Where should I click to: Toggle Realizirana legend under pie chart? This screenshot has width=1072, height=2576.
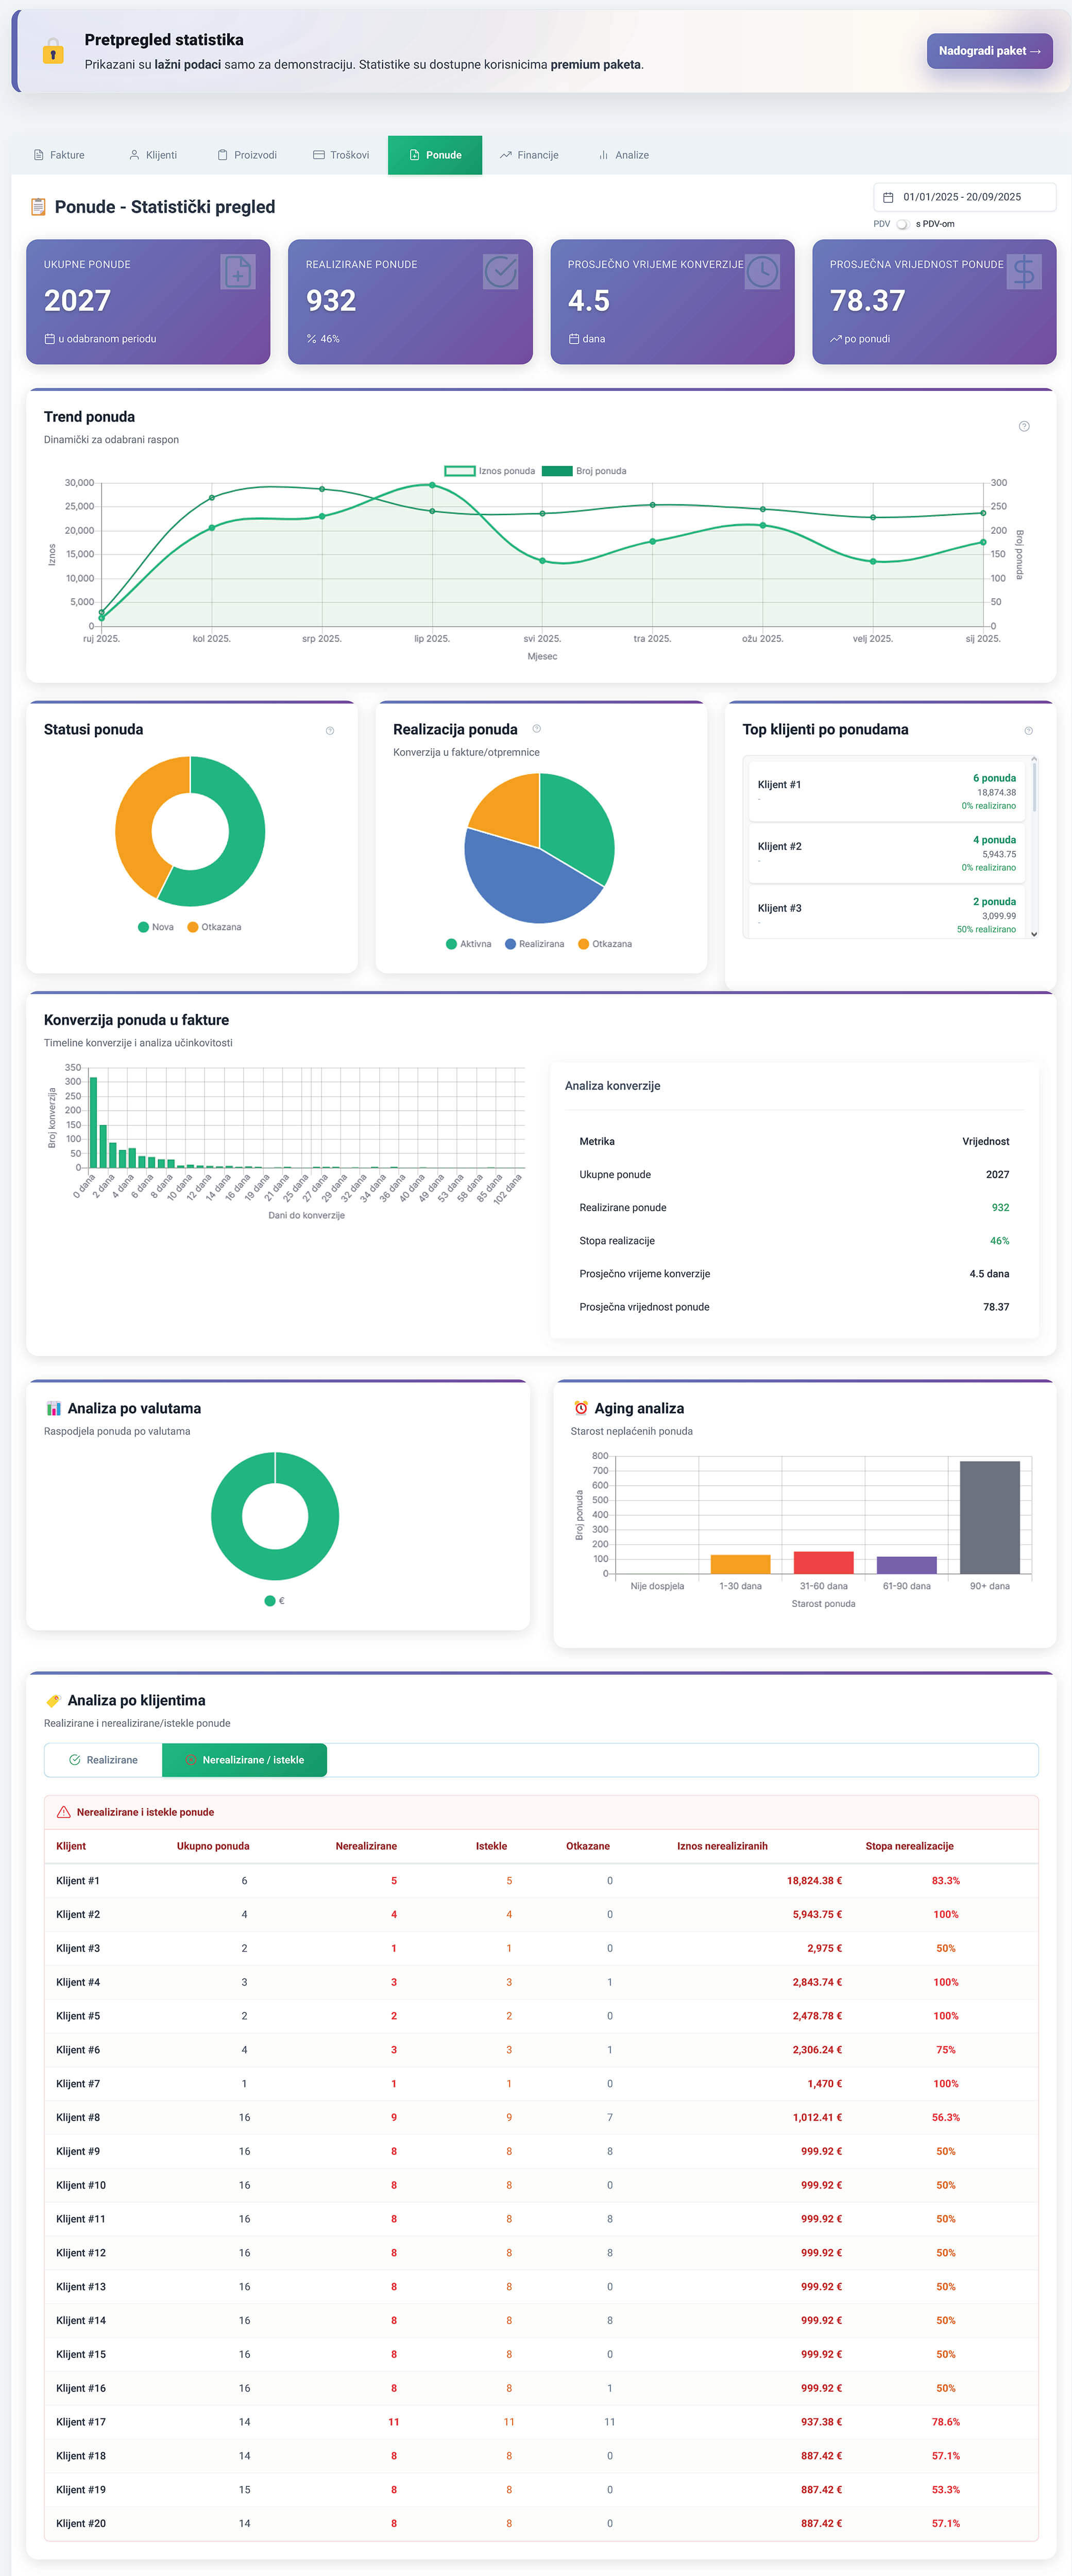pyautogui.click(x=534, y=944)
